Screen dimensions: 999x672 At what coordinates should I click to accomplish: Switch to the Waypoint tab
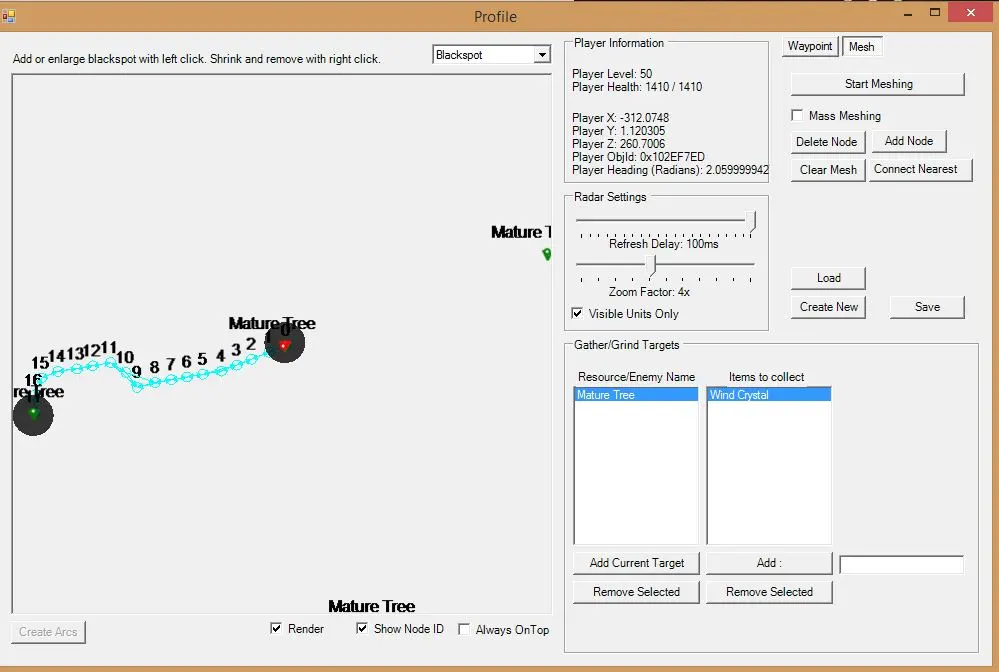tap(809, 47)
